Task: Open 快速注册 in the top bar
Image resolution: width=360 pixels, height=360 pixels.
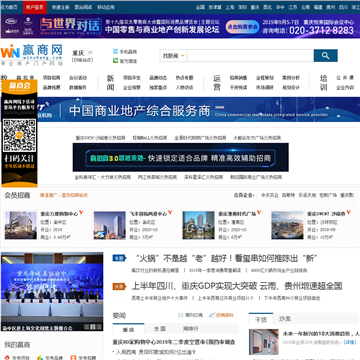Action: pyautogui.click(x=60, y=7)
